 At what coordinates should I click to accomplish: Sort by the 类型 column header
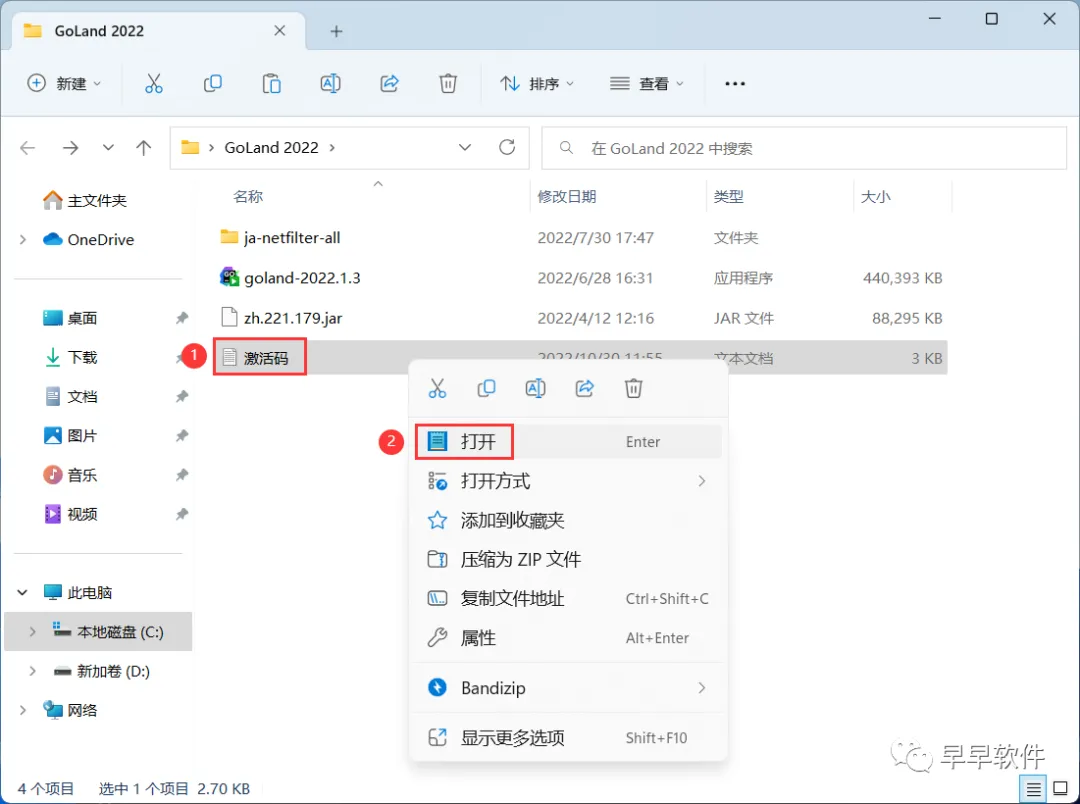728,196
